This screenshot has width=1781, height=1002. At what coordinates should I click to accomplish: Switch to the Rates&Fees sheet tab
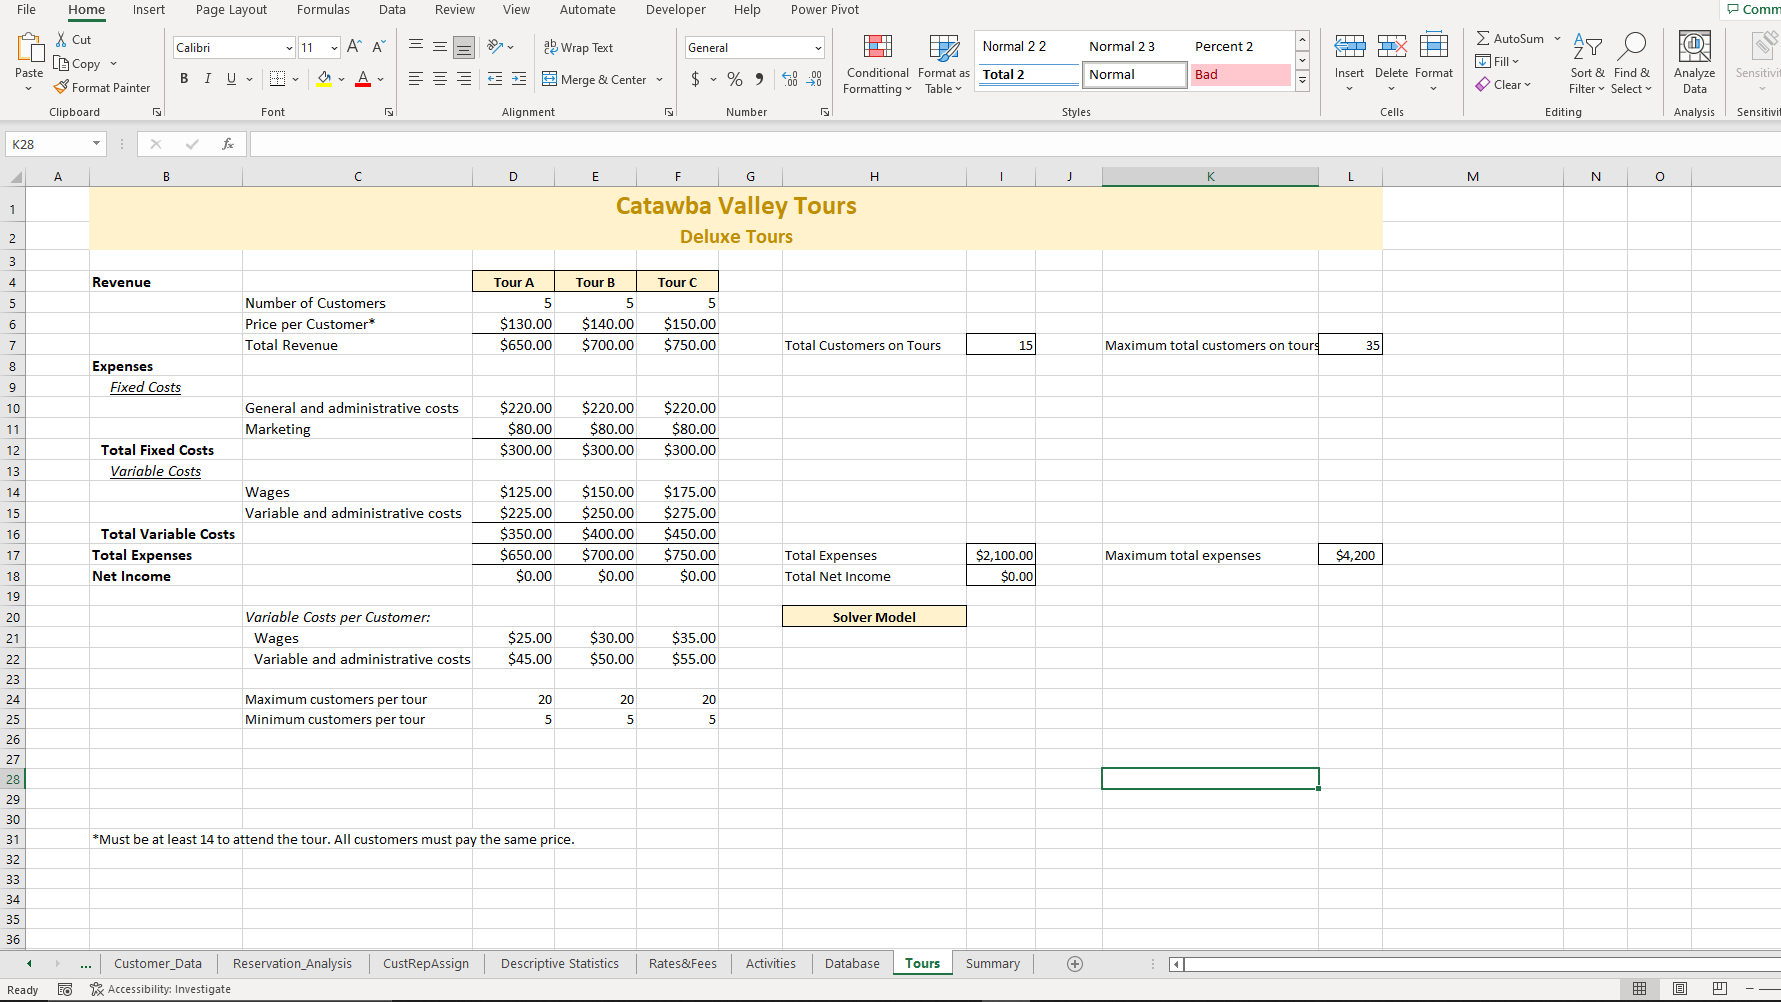[683, 963]
